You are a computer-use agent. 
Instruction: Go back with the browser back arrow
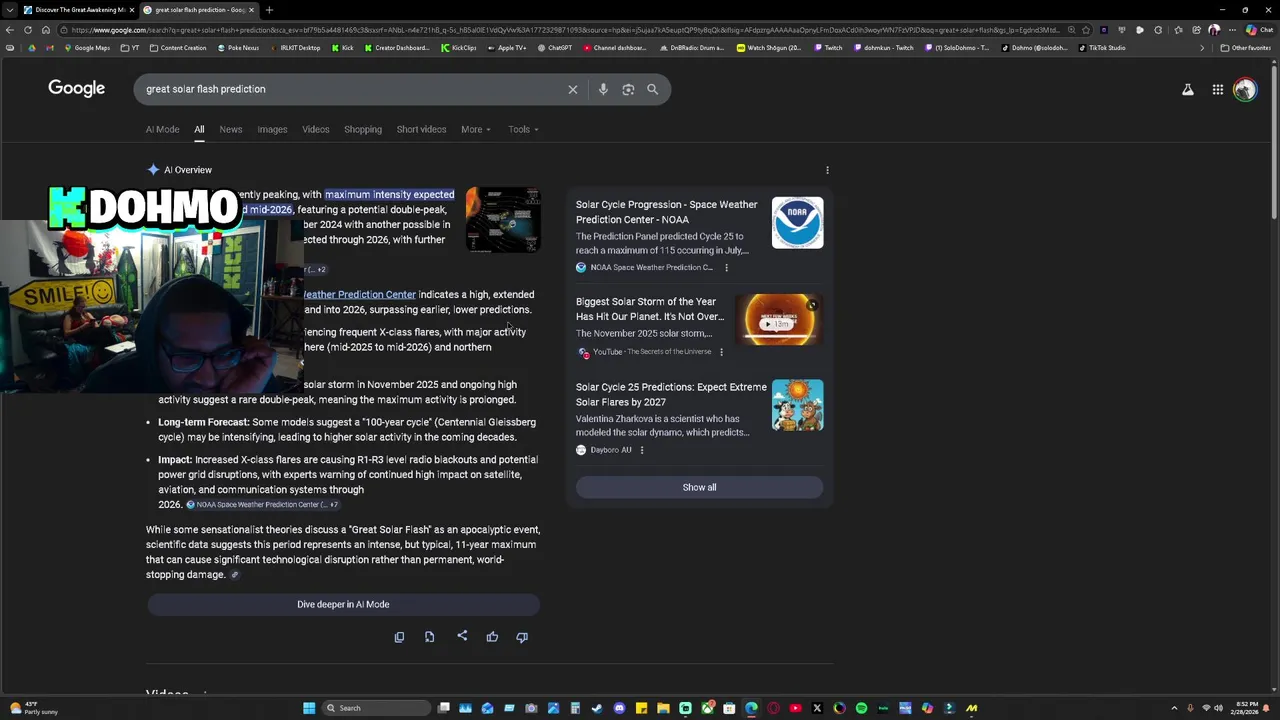(10, 30)
